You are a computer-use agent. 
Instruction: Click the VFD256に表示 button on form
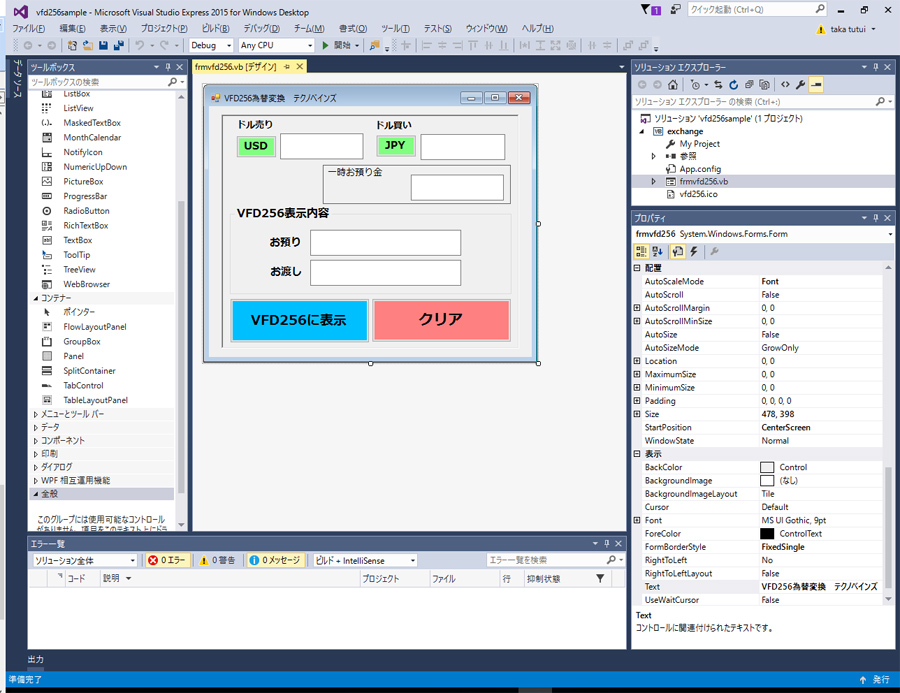[299, 320]
